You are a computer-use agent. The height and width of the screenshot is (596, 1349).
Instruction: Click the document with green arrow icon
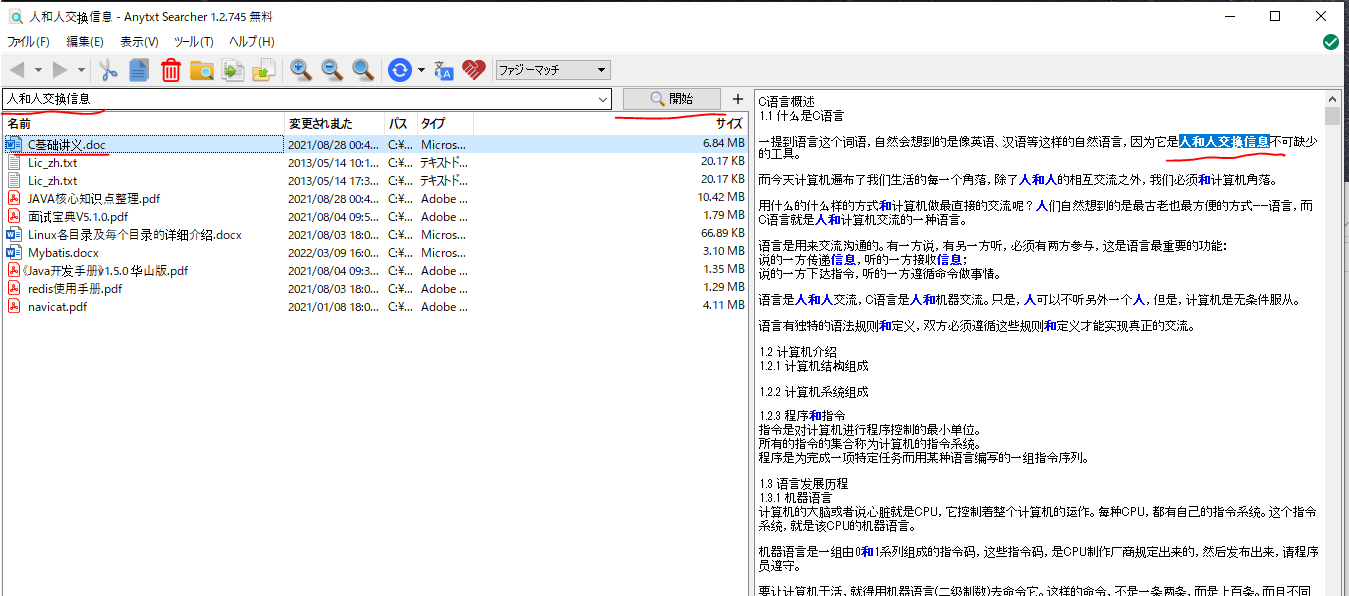233,70
